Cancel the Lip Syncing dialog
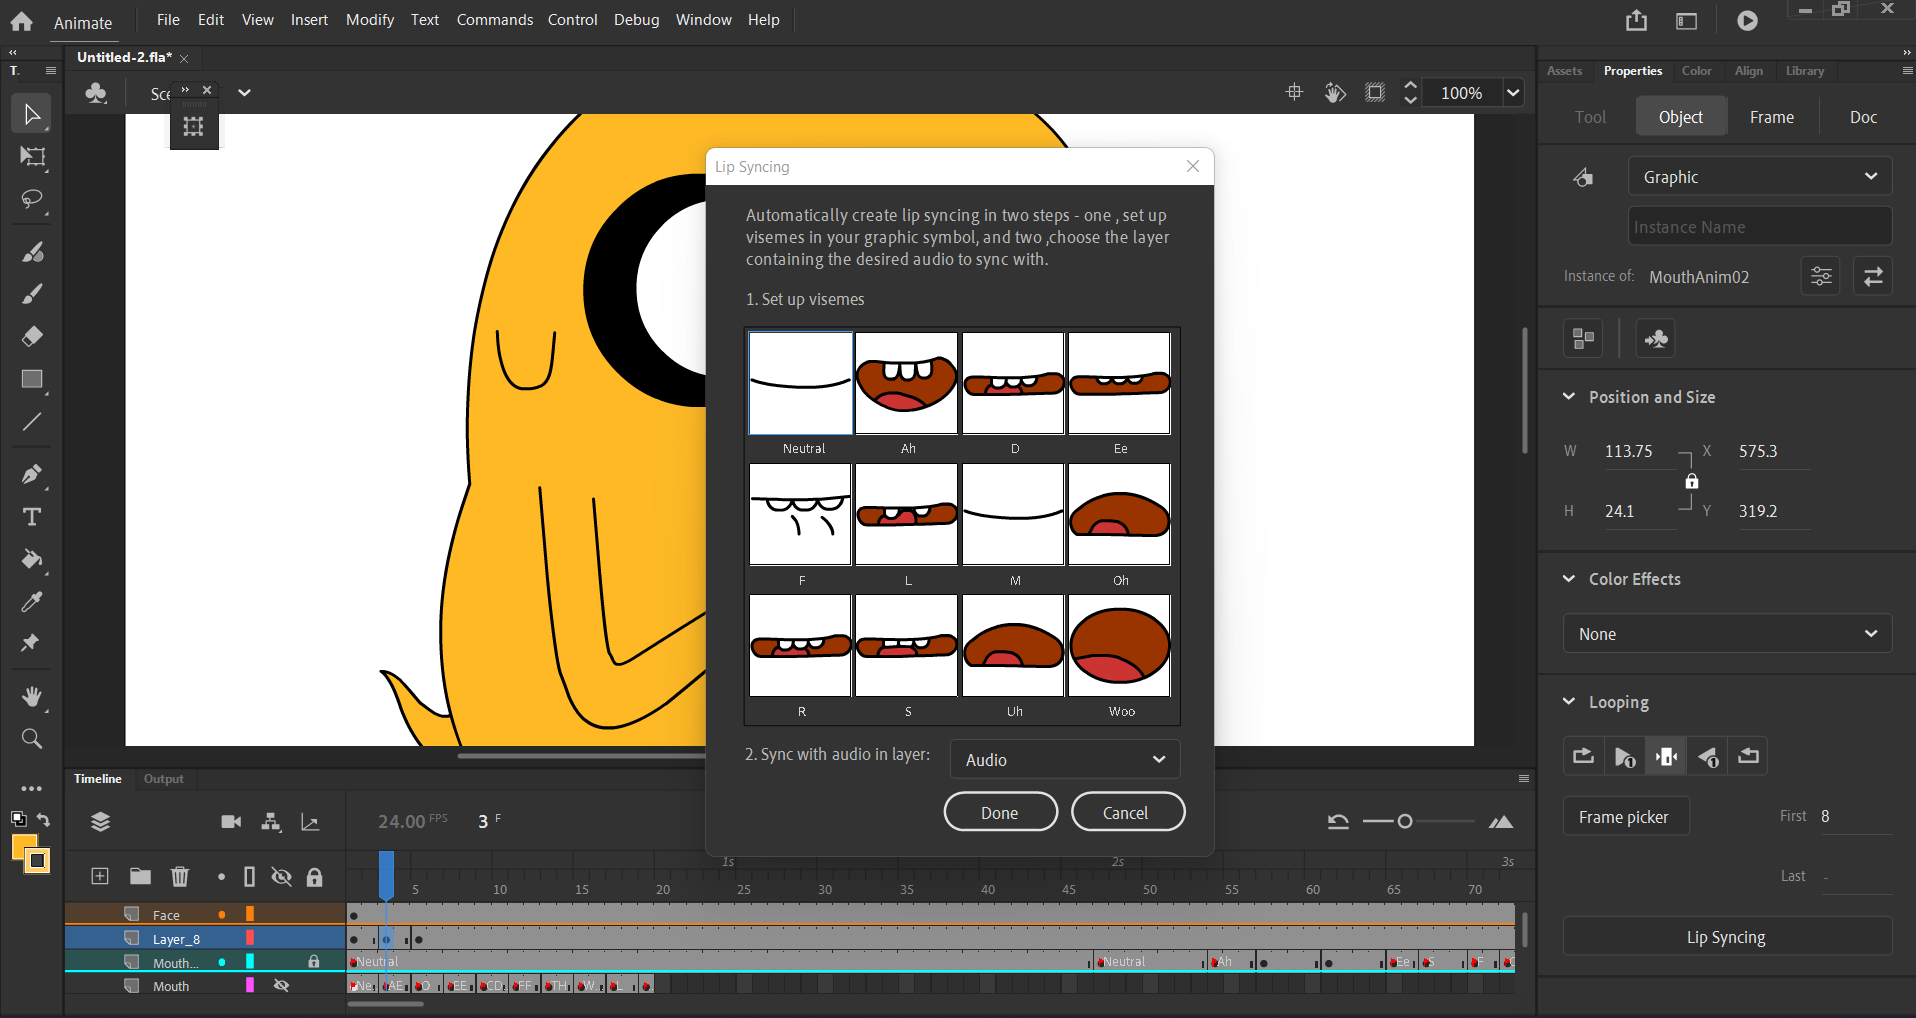This screenshot has width=1916, height=1018. [1127, 812]
